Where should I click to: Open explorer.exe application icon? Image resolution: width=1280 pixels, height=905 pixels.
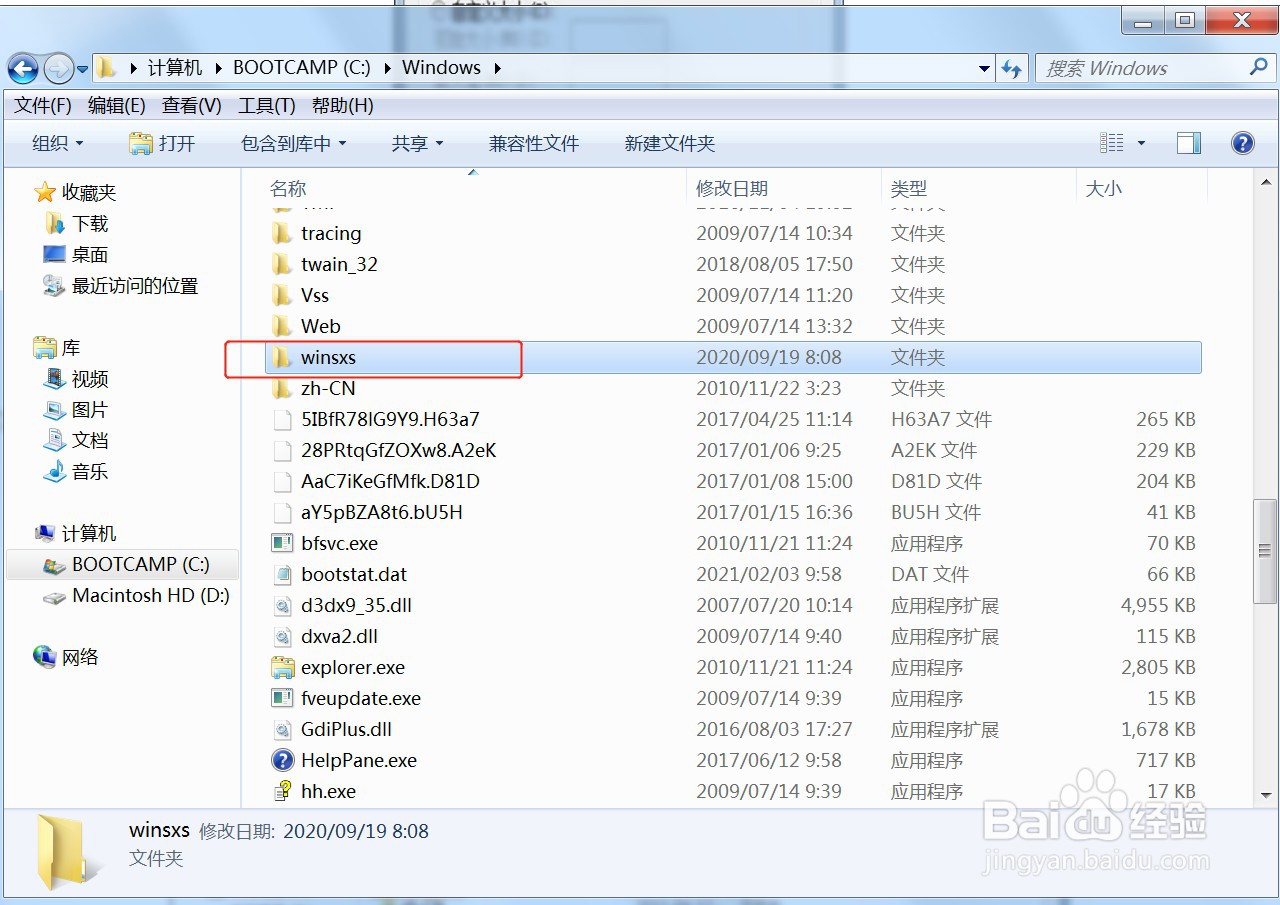pyautogui.click(x=282, y=667)
